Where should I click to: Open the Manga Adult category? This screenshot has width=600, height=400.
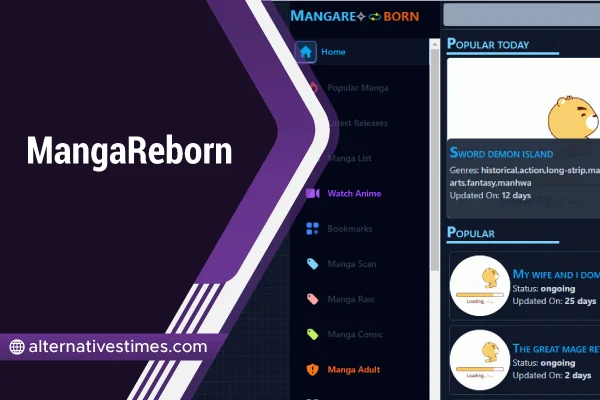click(354, 369)
